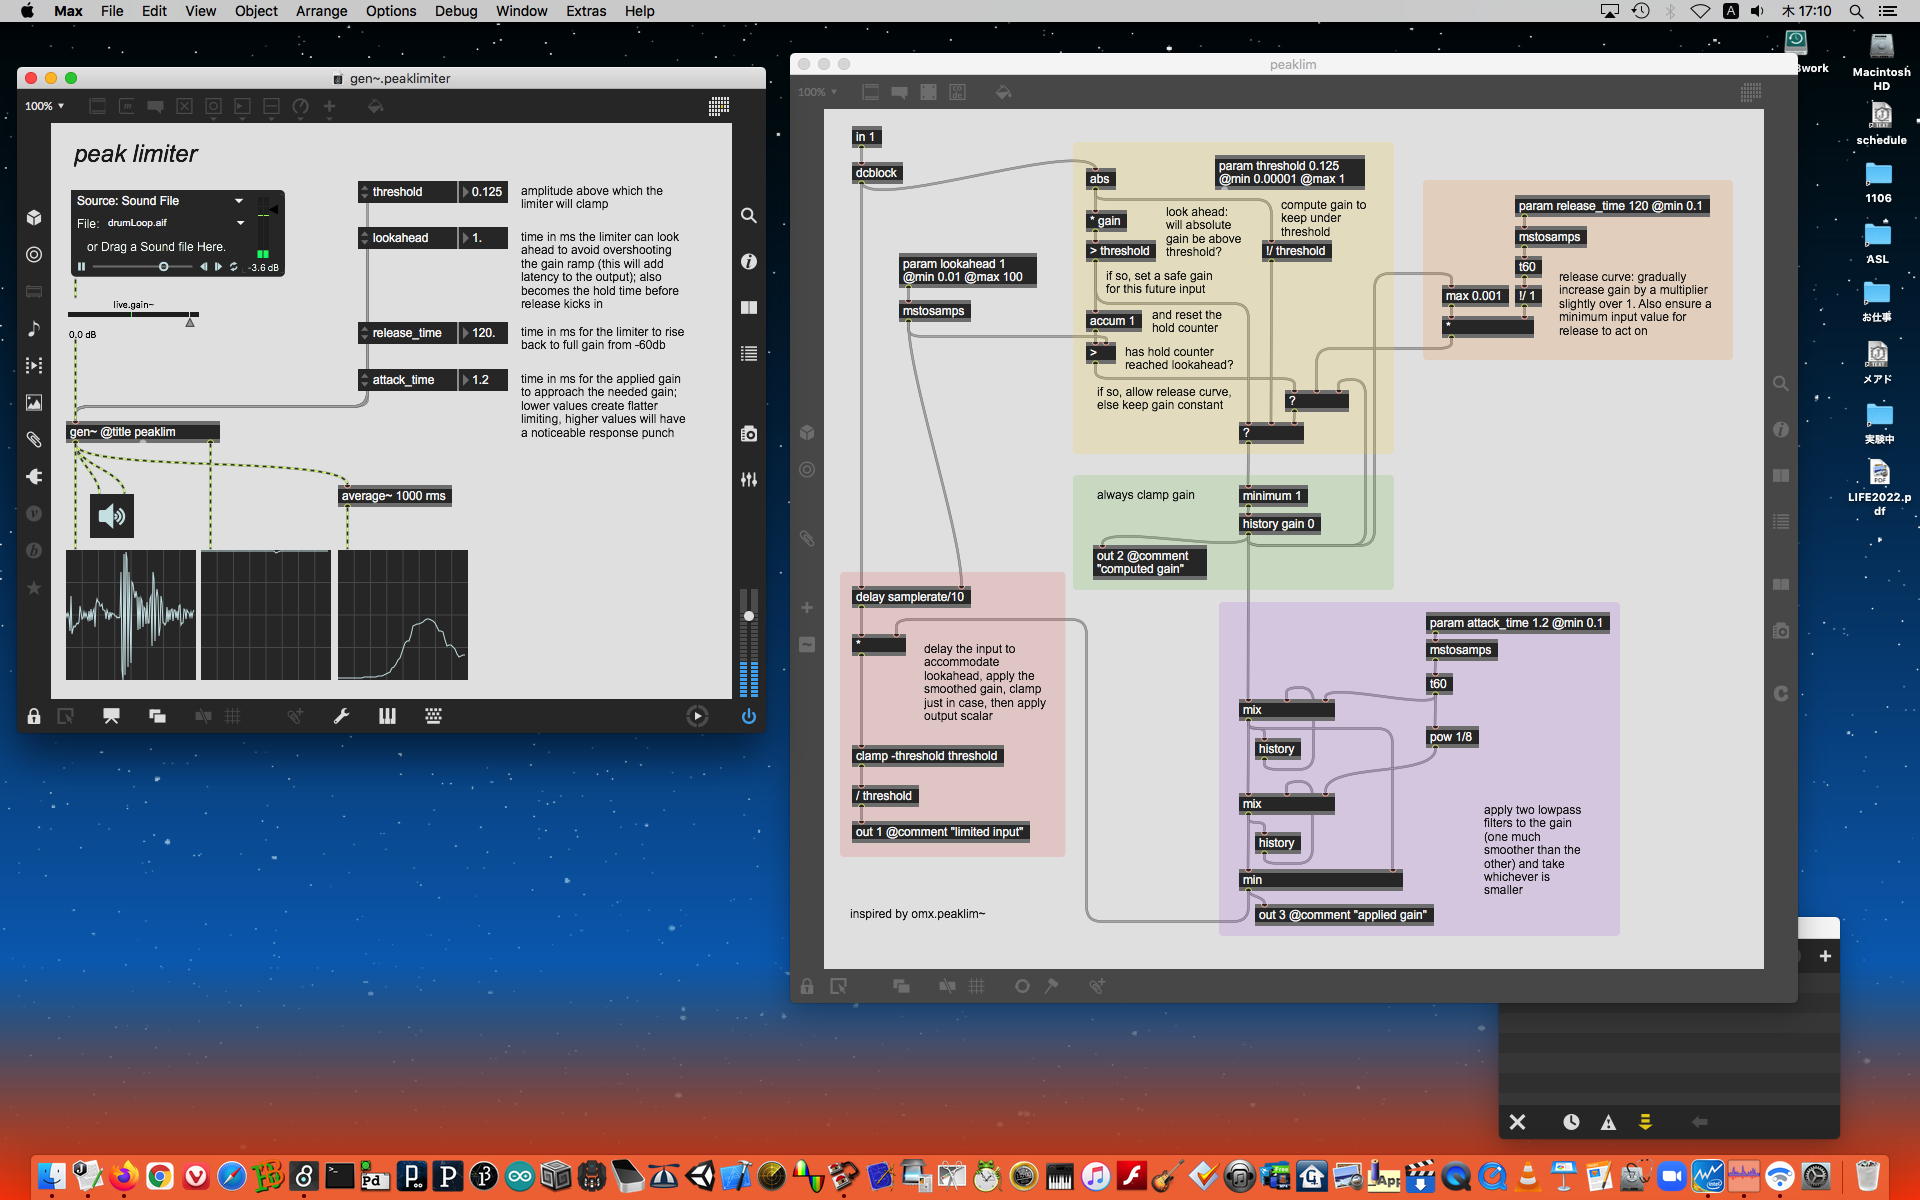This screenshot has width=1920, height=1200.
Task: Open the Plug-ins browser icon
Action: point(34,476)
